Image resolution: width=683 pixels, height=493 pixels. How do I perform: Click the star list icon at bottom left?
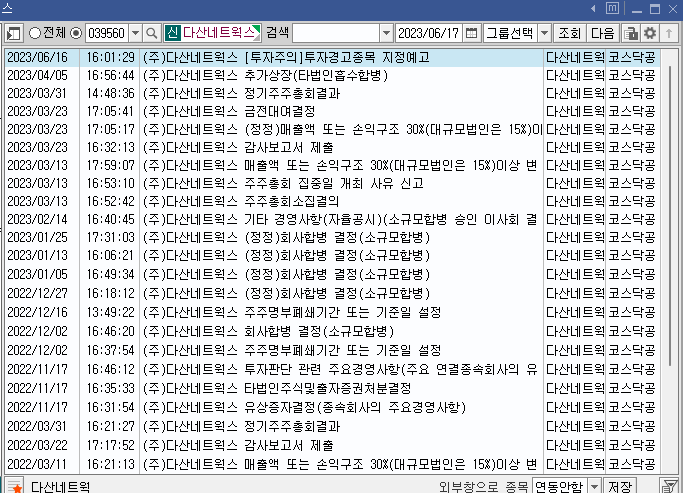pyautogui.click(x=14, y=486)
